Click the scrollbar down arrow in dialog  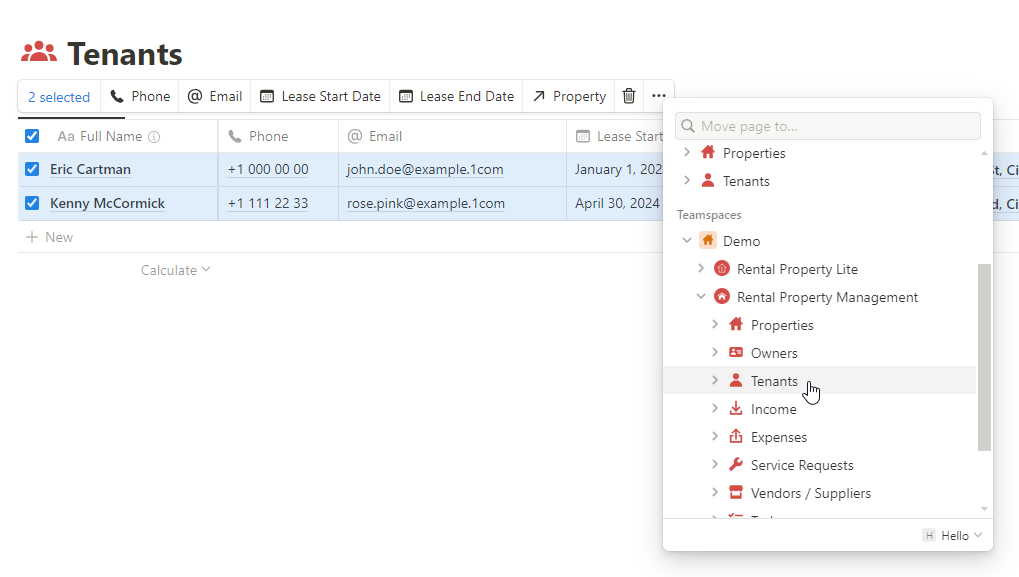[x=984, y=509]
